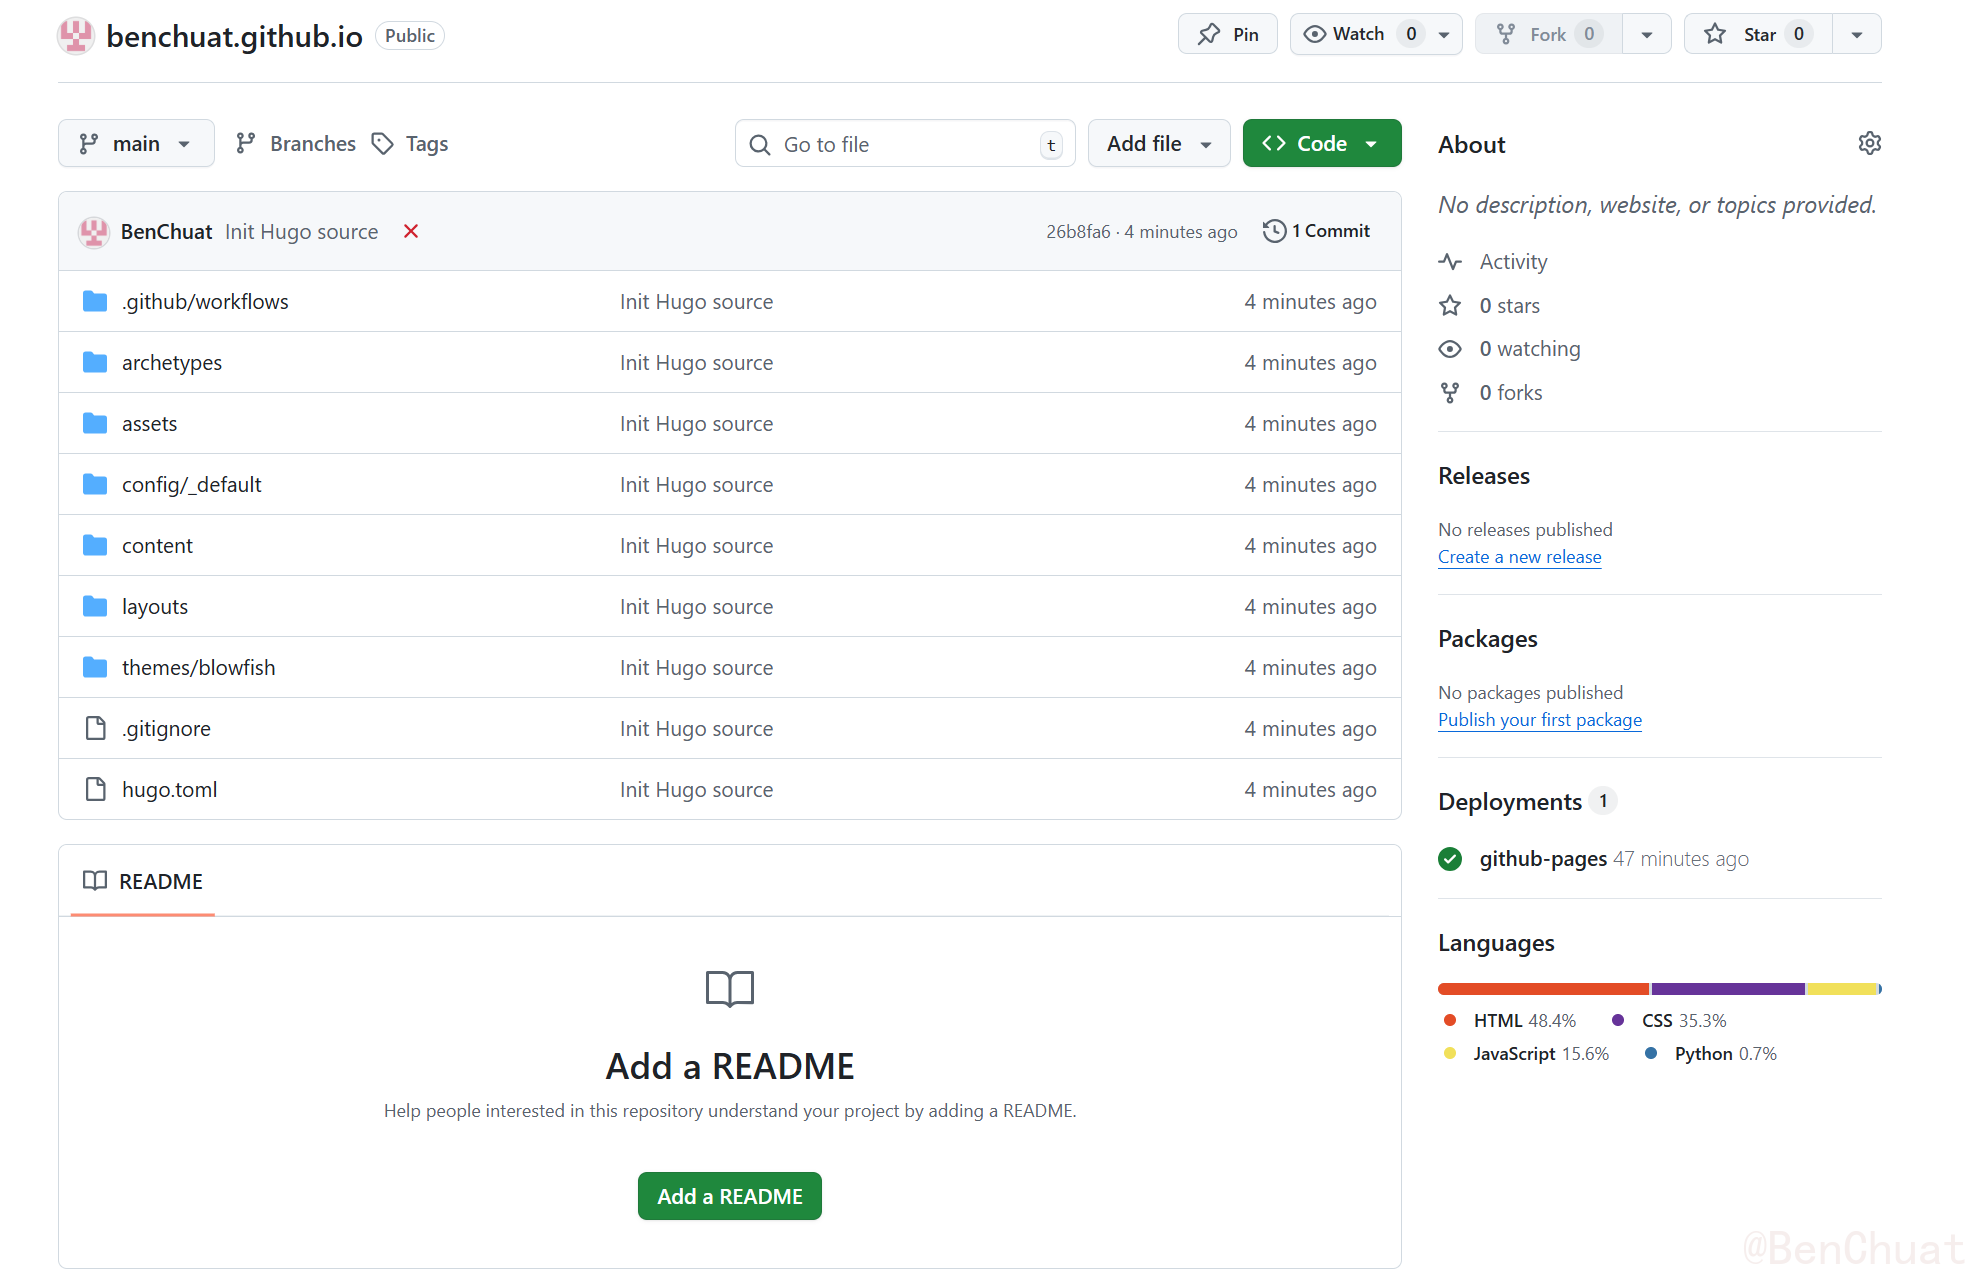
Task: Open the main branch dropdown
Action: click(x=136, y=144)
